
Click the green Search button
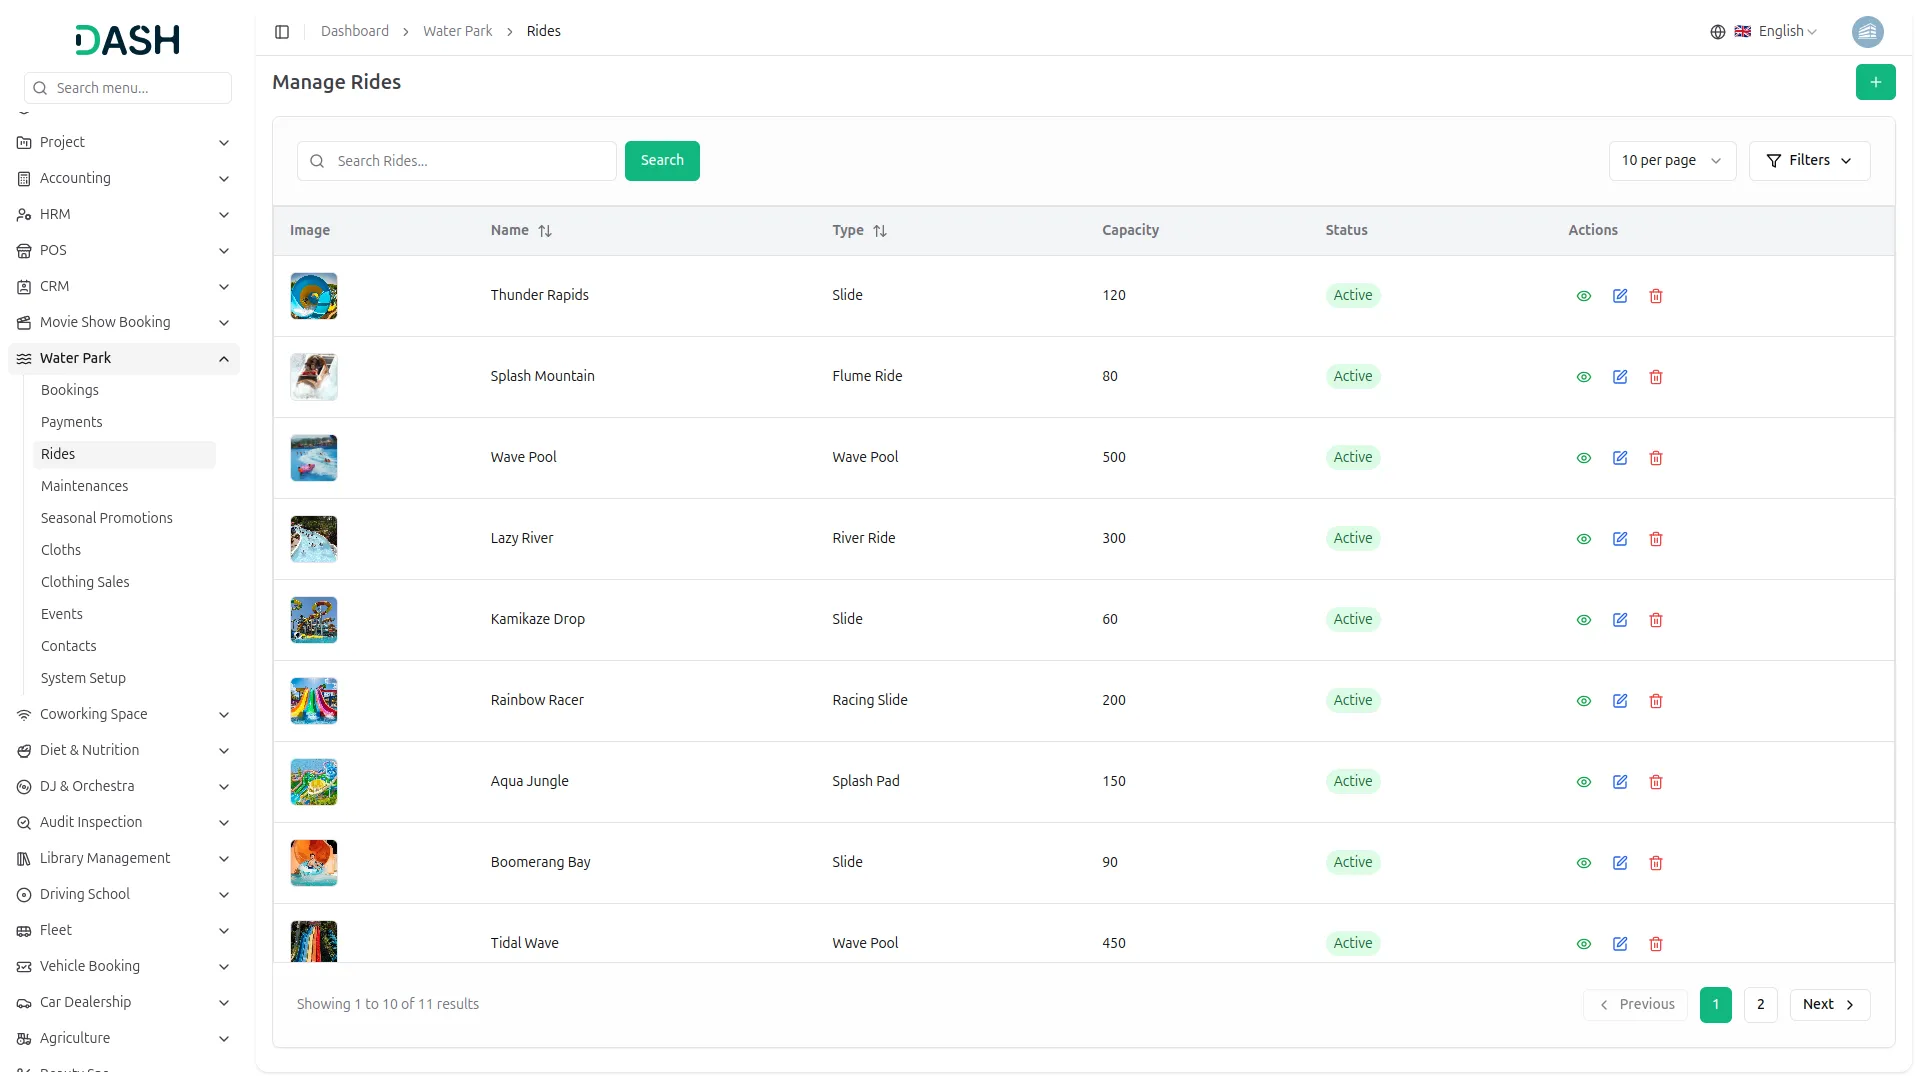coord(662,161)
